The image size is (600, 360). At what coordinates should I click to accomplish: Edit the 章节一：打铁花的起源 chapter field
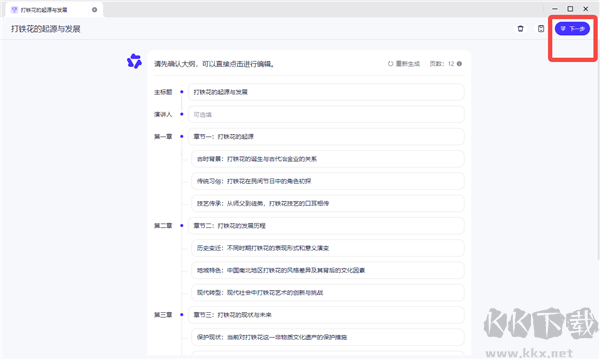[x=326, y=137]
